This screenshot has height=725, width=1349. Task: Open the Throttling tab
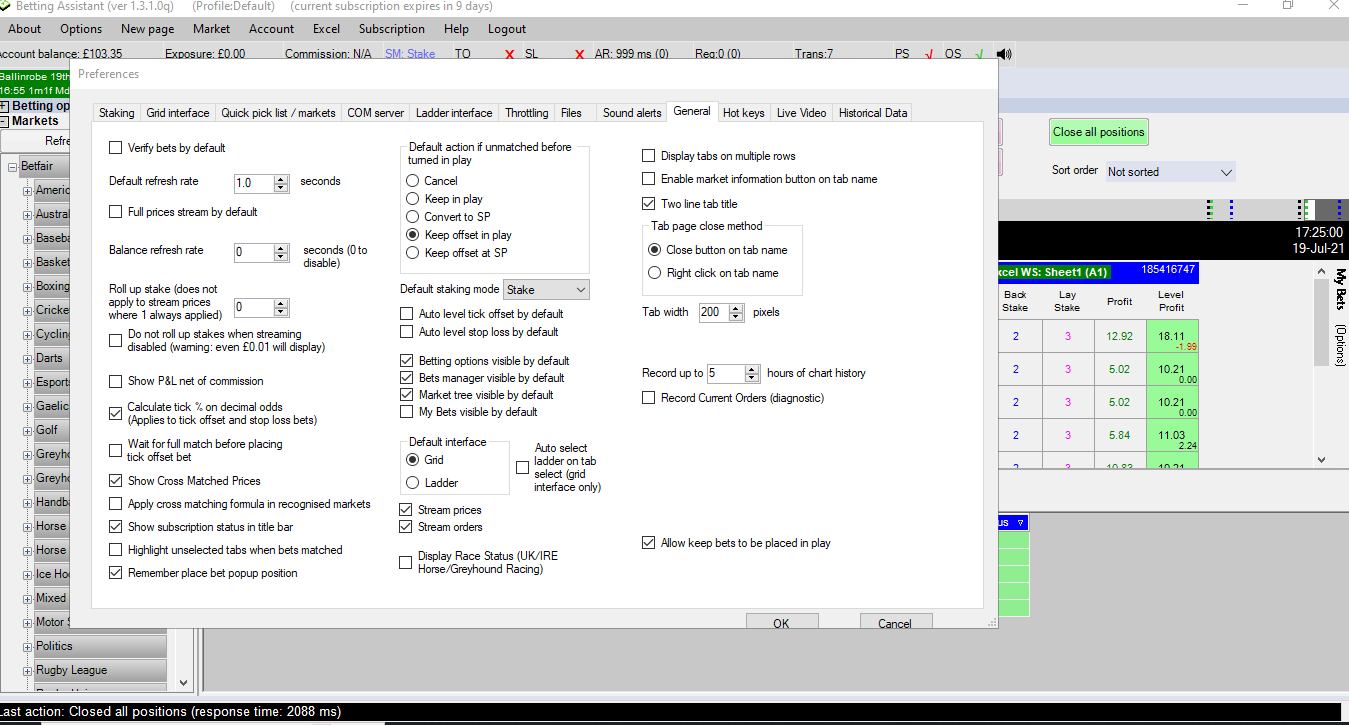pos(527,113)
